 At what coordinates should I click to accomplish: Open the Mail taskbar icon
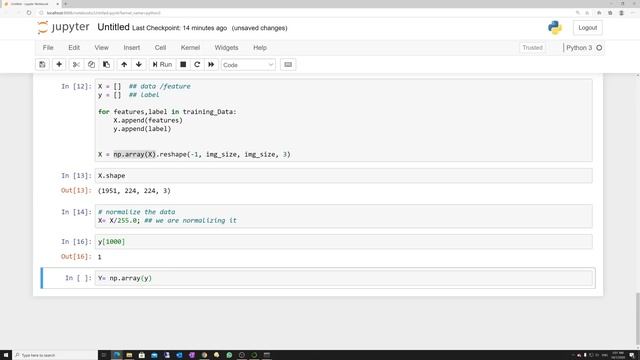pos(154,355)
